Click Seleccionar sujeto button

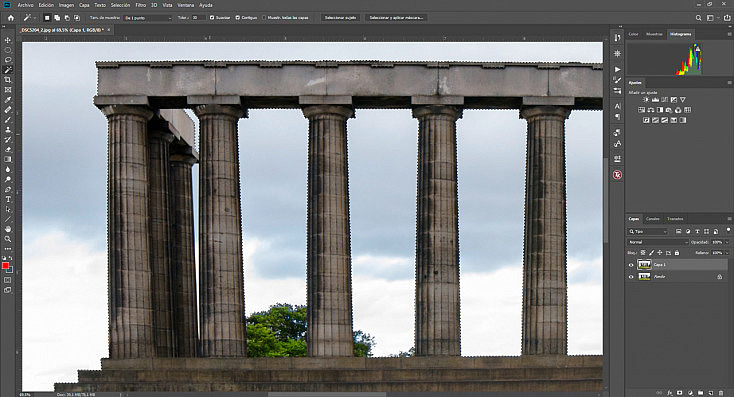click(340, 18)
